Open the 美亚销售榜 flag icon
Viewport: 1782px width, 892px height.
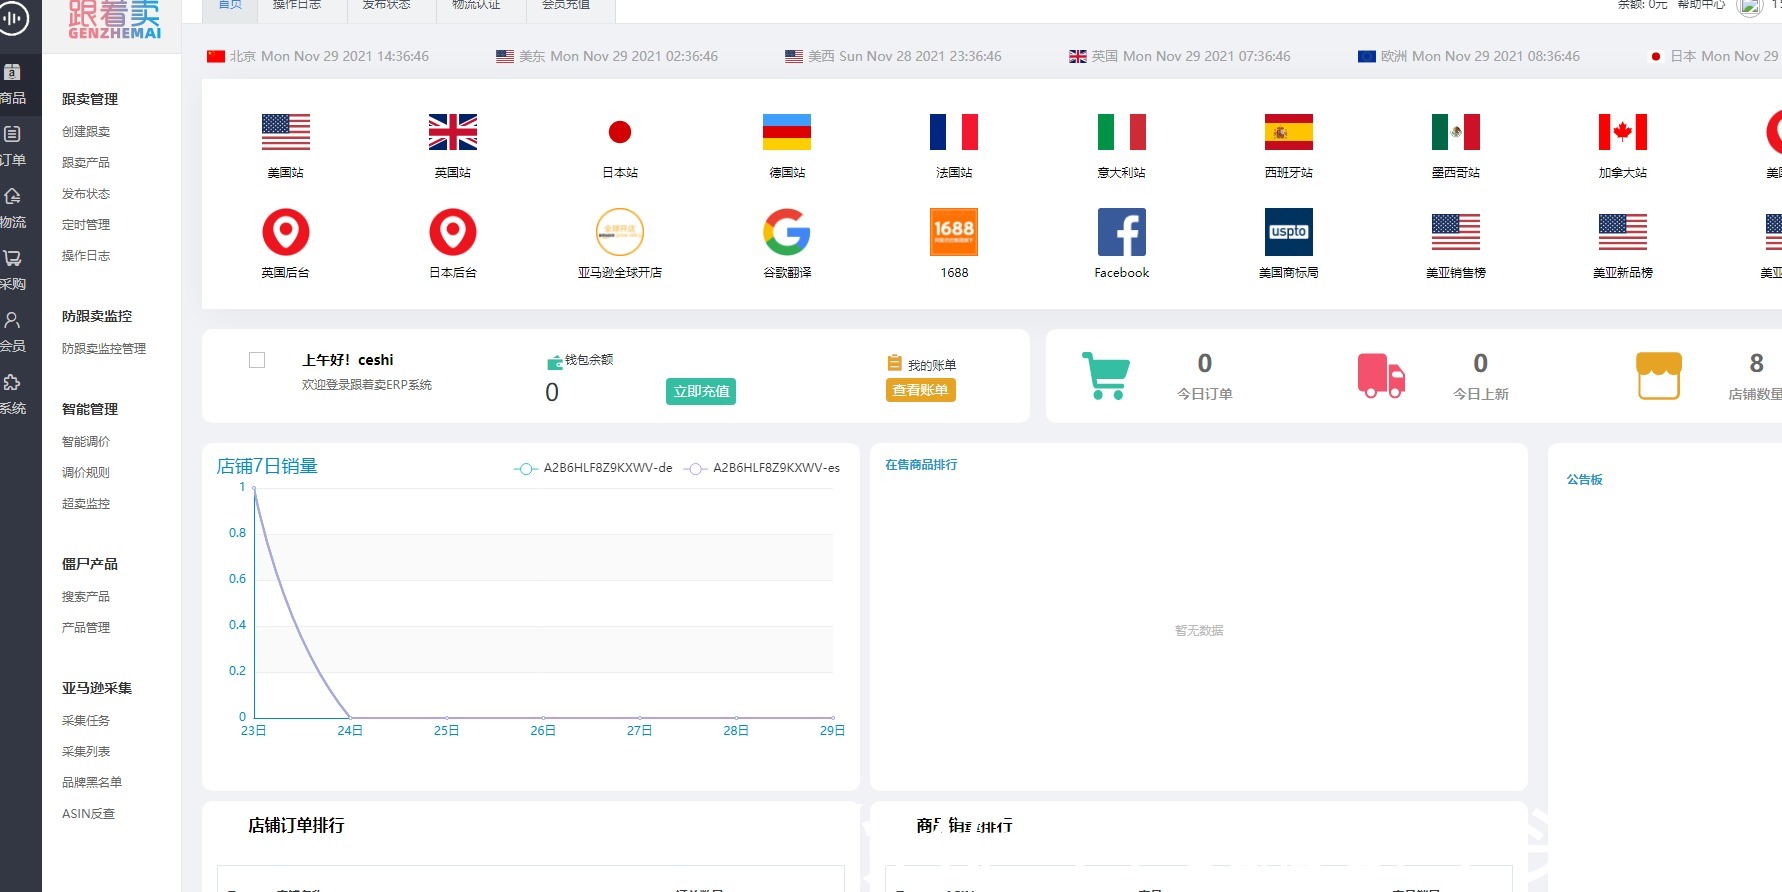[x=1456, y=232]
